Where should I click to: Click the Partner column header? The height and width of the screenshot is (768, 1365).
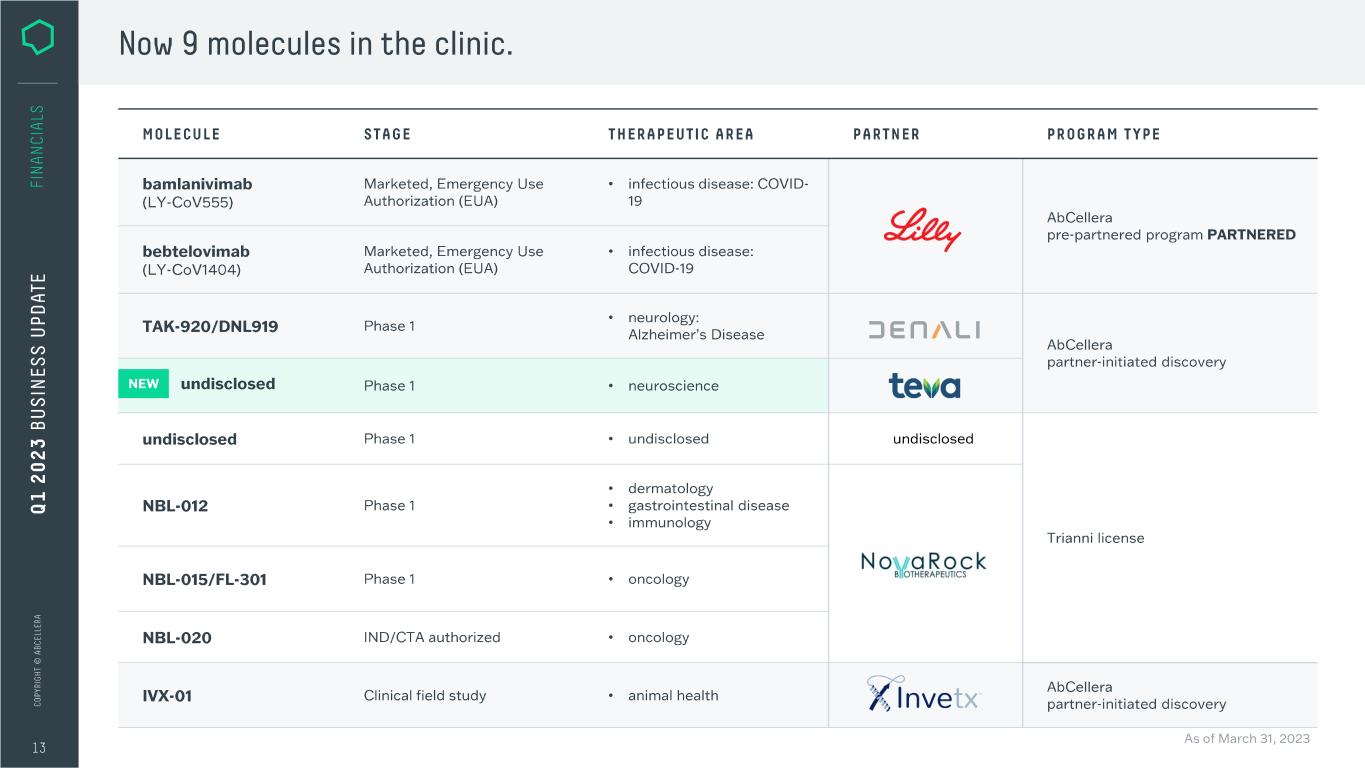[886, 134]
